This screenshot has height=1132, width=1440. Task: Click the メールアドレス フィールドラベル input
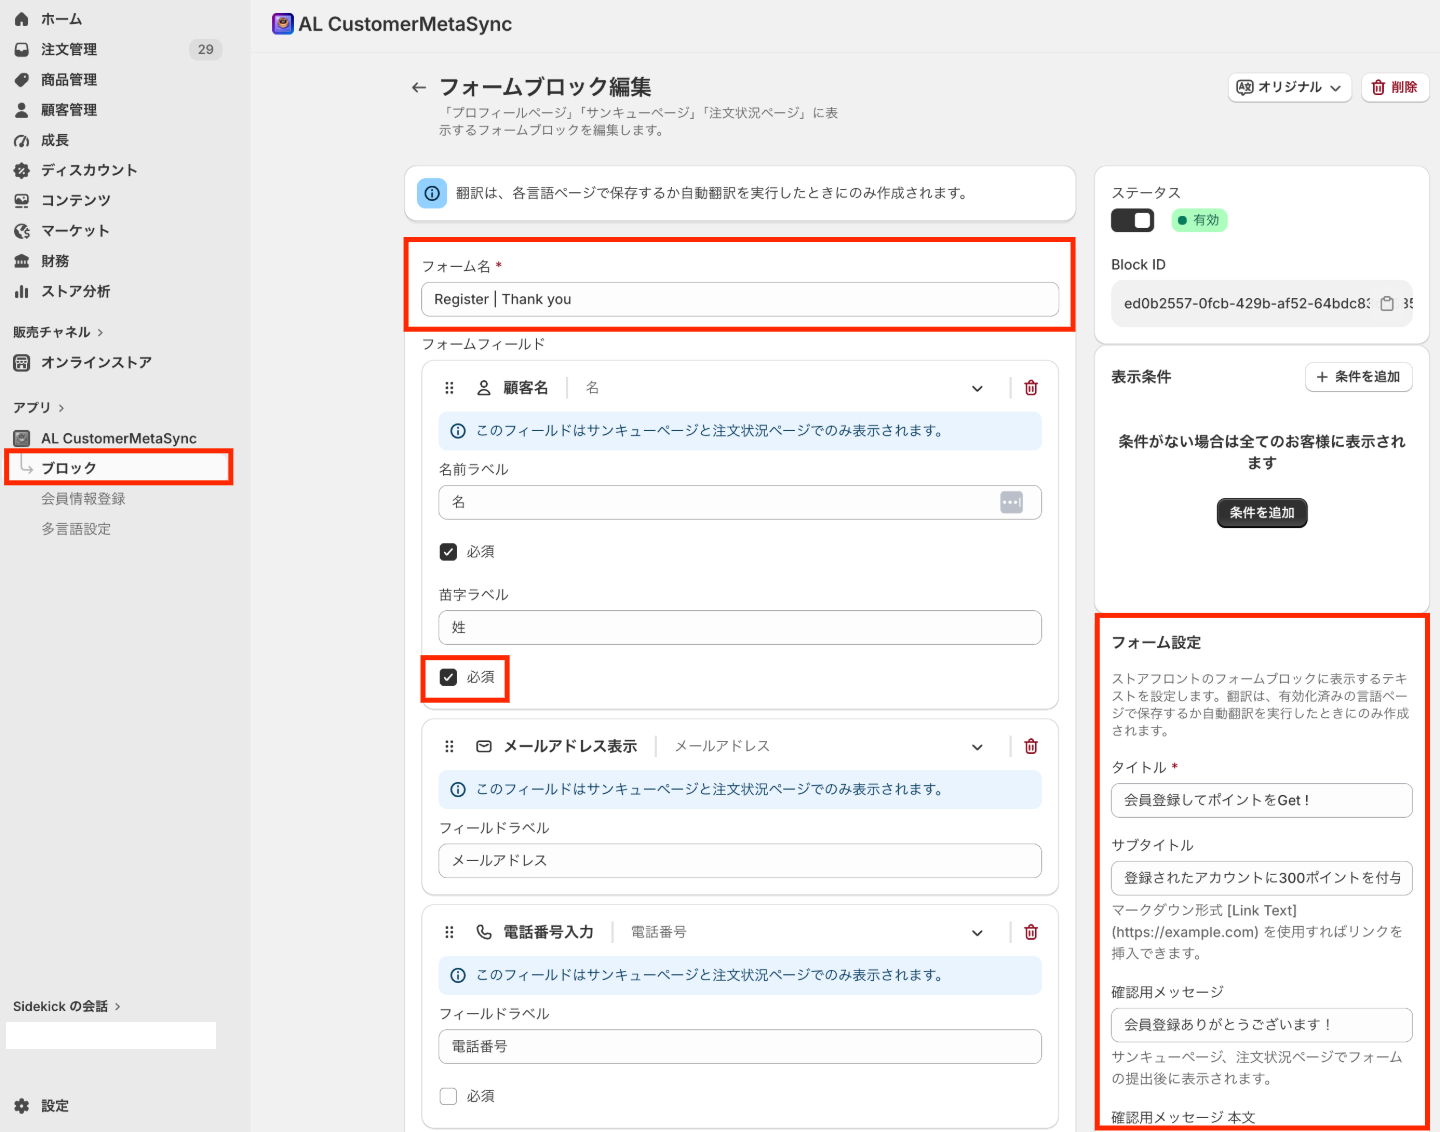(x=740, y=860)
